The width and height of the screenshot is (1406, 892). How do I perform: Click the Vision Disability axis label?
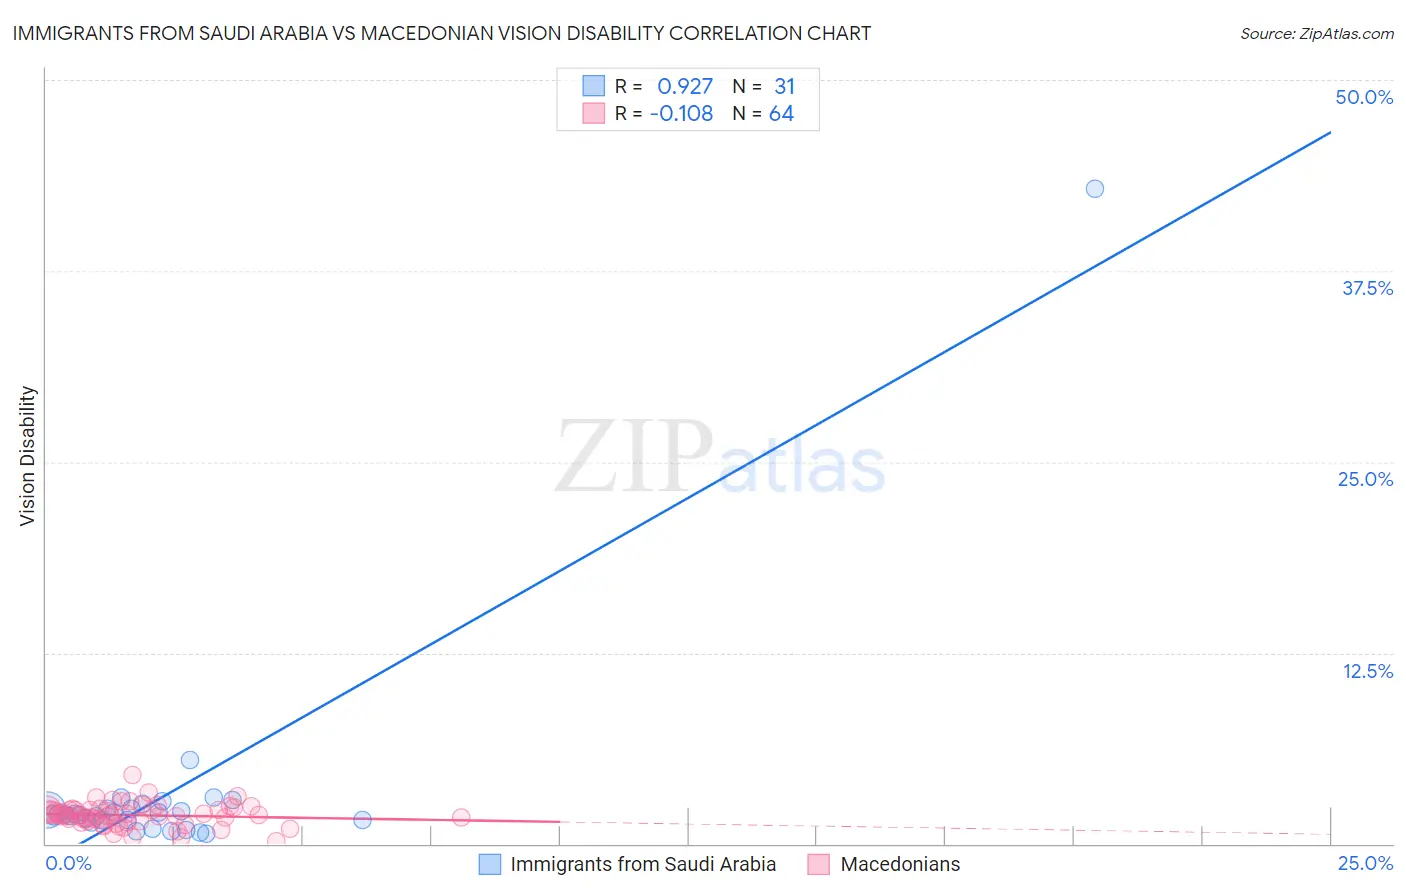tap(27, 455)
